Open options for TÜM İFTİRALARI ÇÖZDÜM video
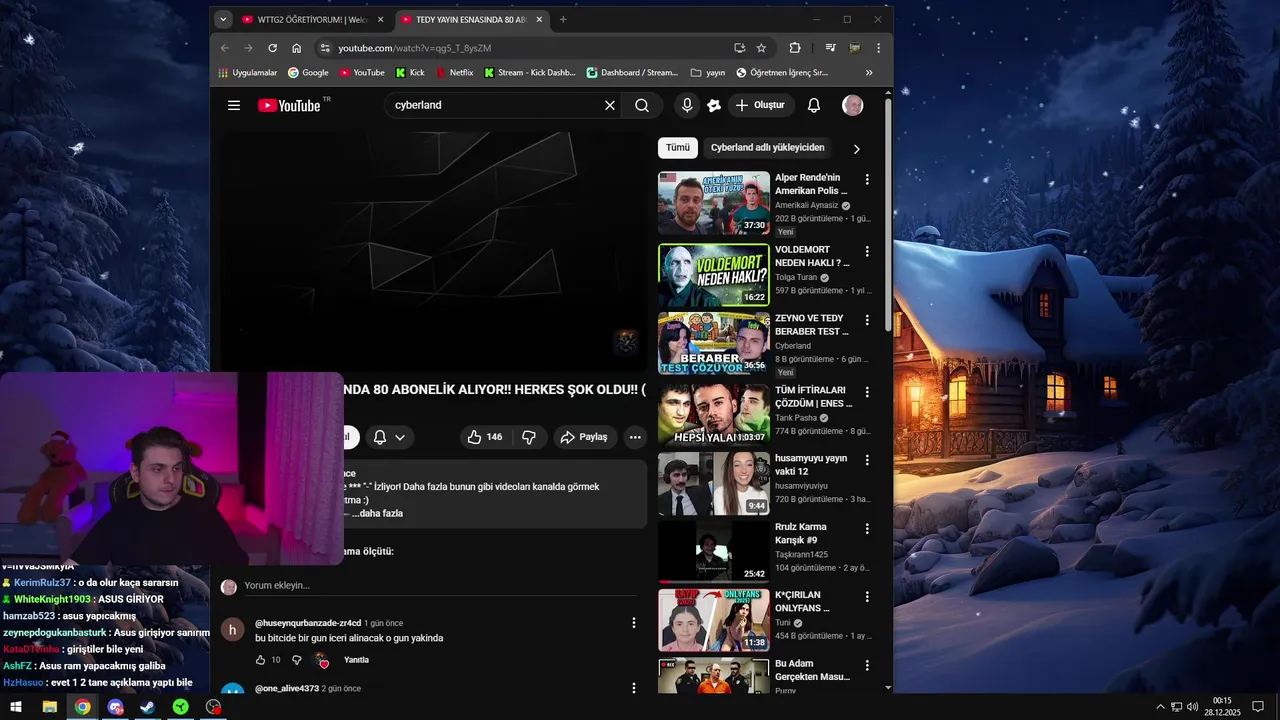The width and height of the screenshot is (1280, 720). pyautogui.click(x=867, y=391)
